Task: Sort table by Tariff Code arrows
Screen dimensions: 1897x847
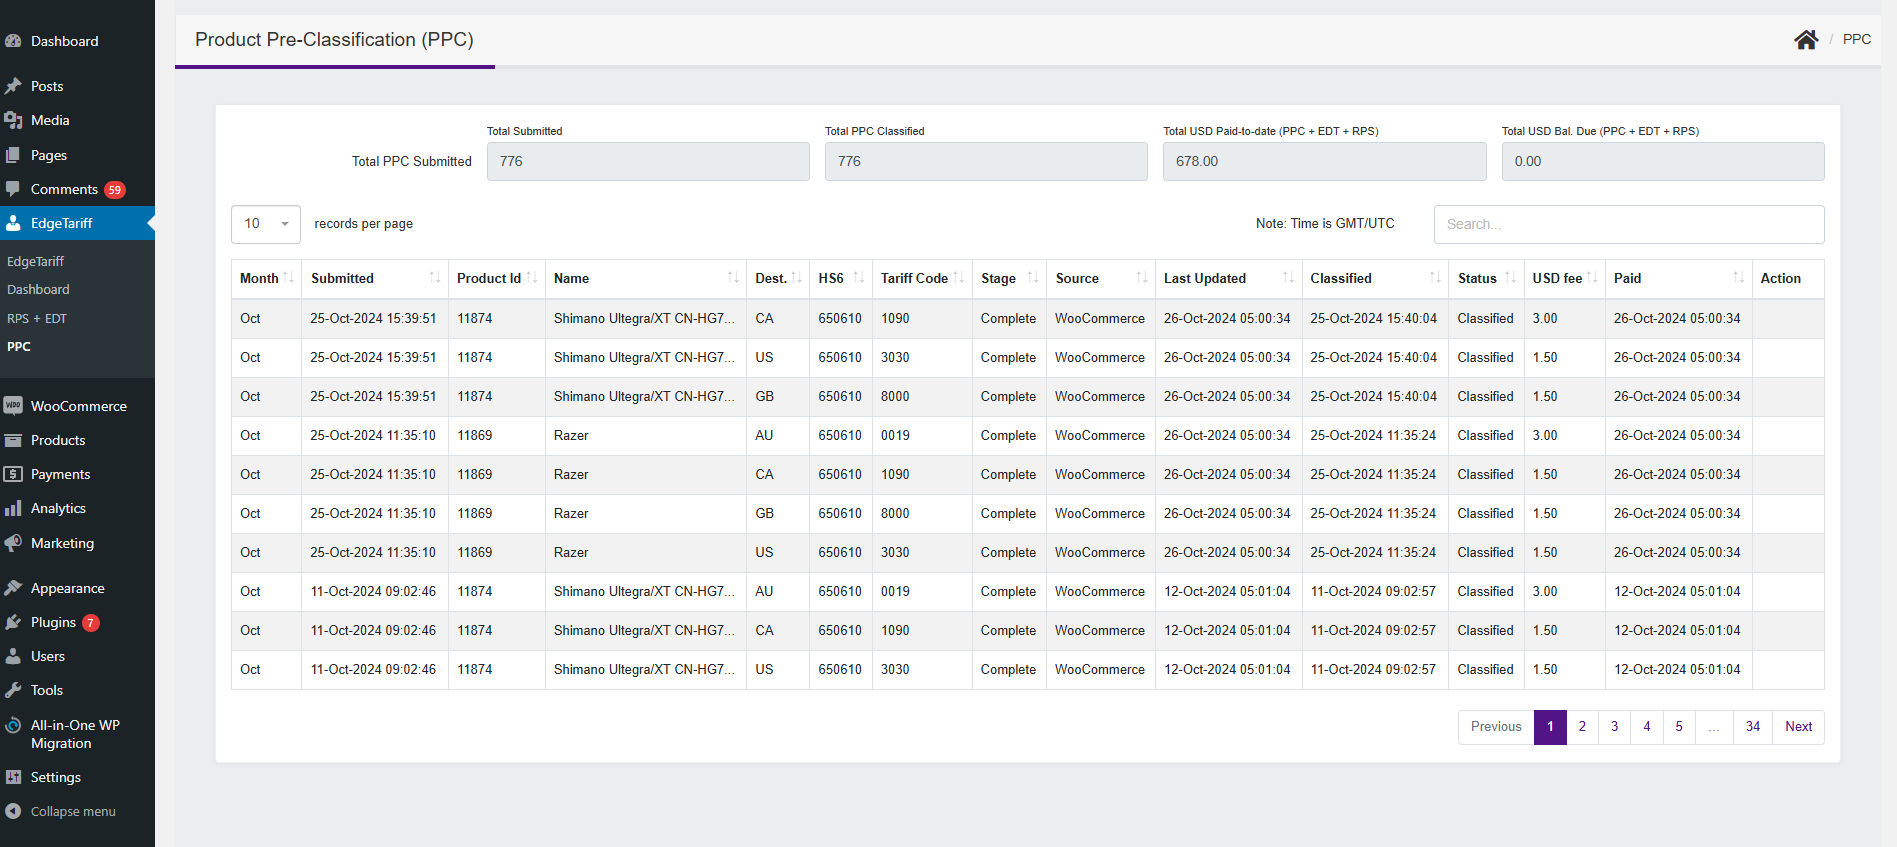Action: point(959,278)
